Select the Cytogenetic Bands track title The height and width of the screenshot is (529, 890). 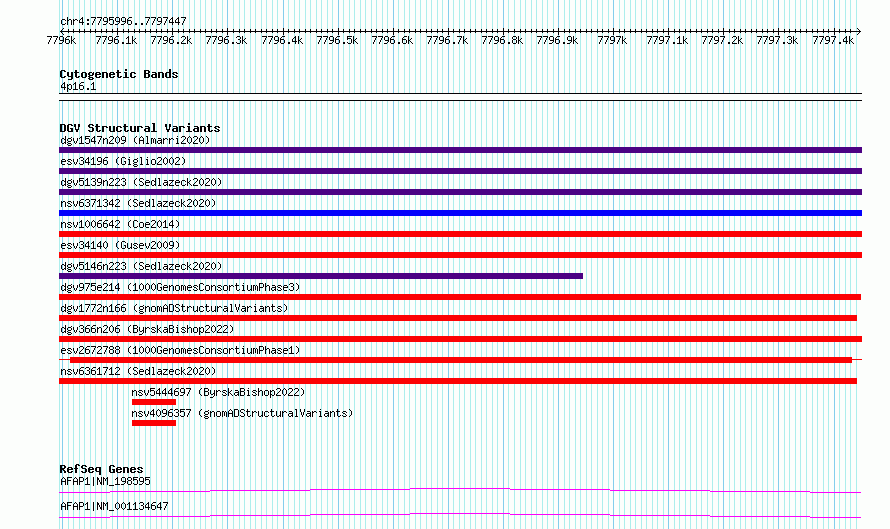tap(119, 74)
